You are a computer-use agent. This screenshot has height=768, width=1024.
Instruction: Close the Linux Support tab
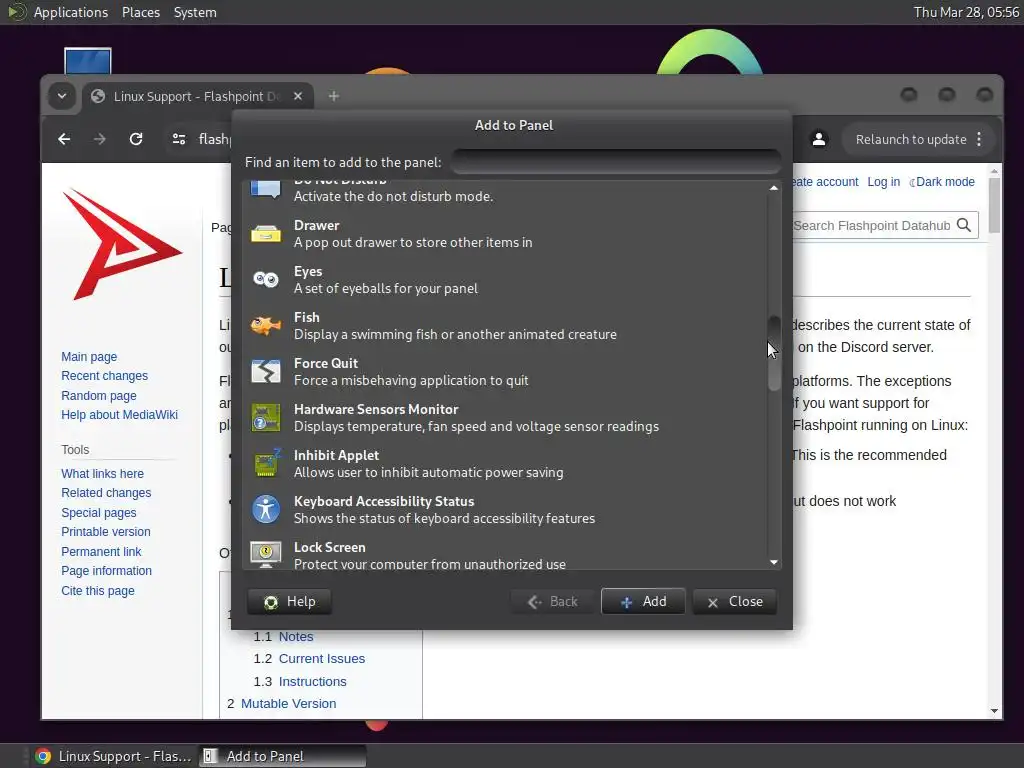(298, 96)
